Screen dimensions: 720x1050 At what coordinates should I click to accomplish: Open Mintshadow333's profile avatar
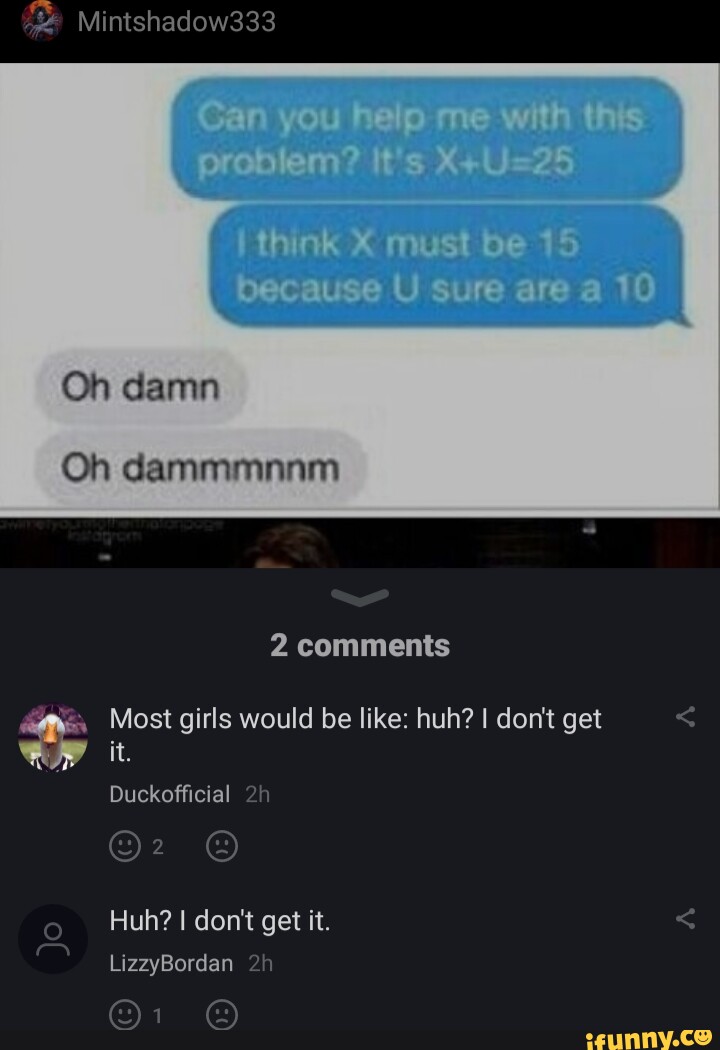[x=41, y=21]
